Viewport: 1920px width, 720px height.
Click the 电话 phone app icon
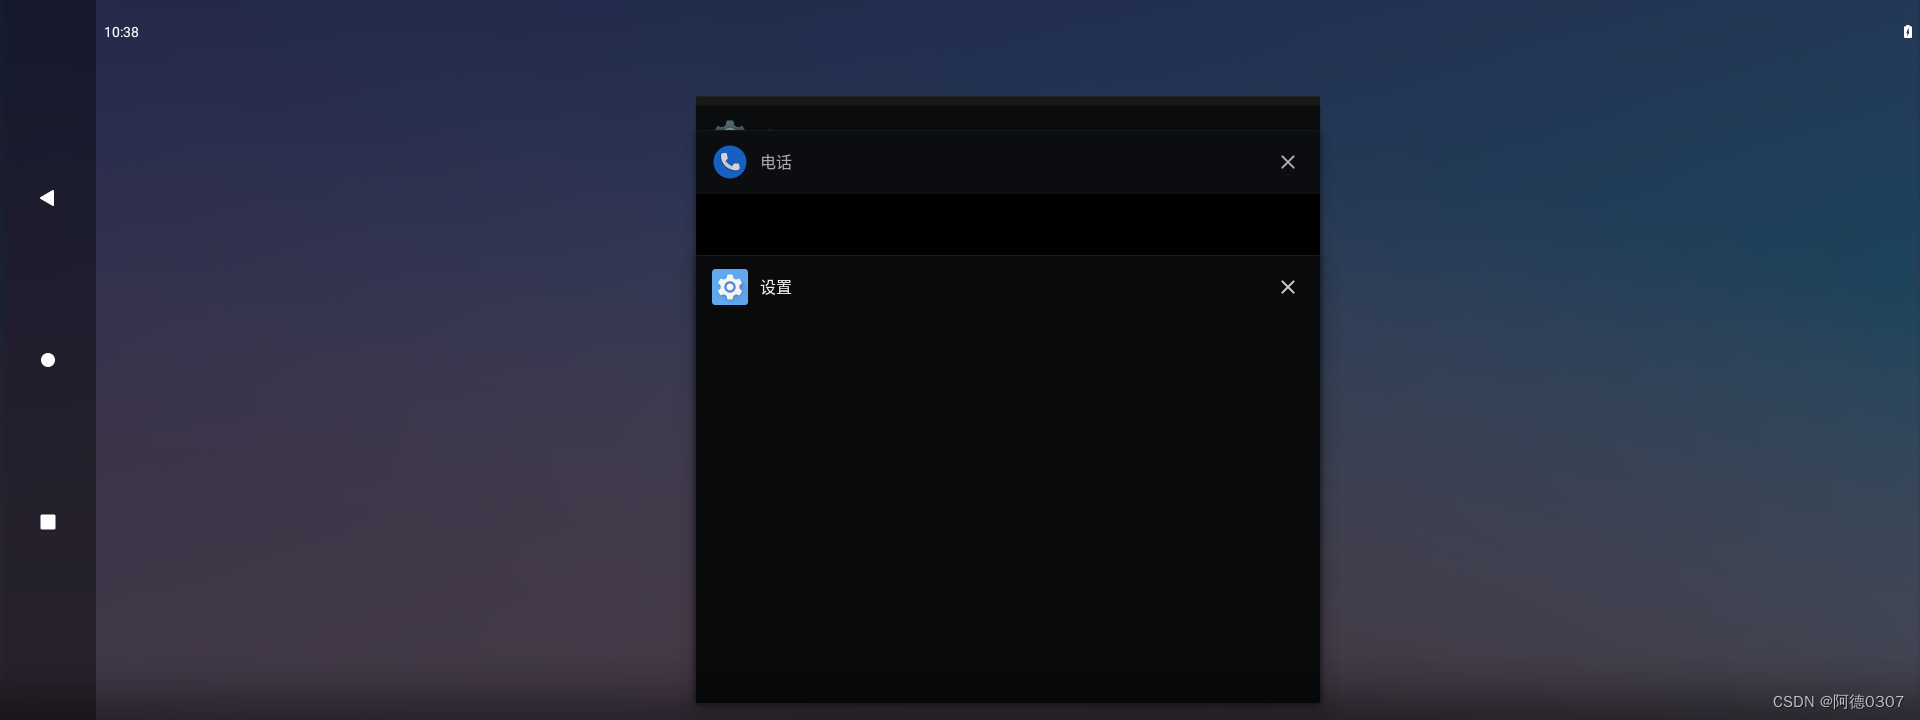pyautogui.click(x=730, y=162)
